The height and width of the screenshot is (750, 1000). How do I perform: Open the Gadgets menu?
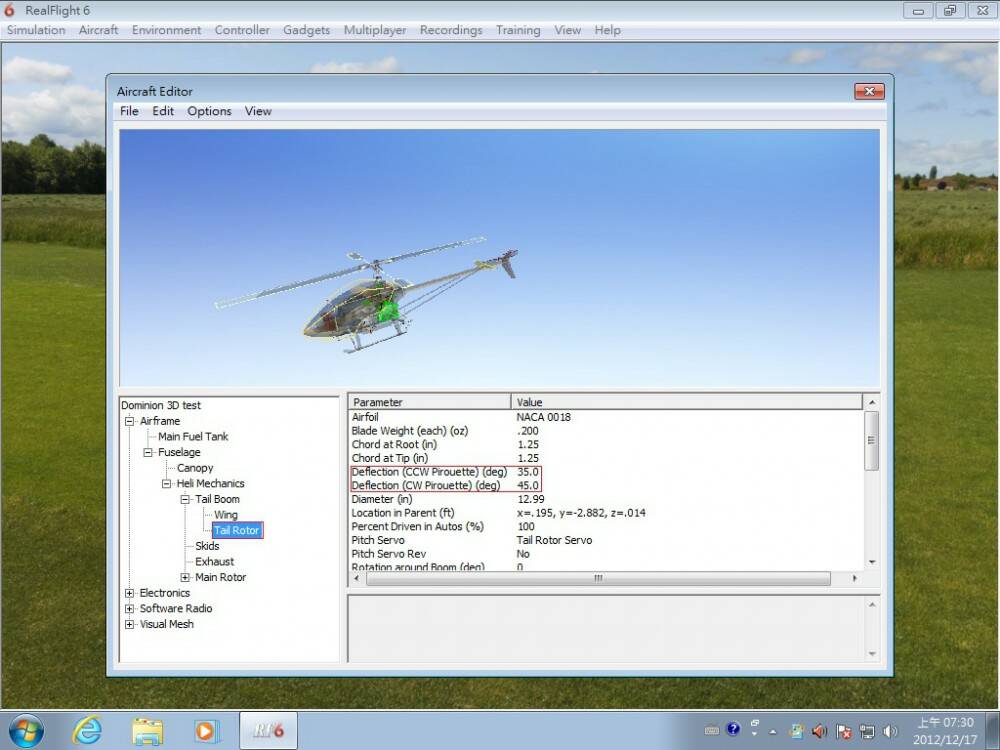tap(306, 30)
